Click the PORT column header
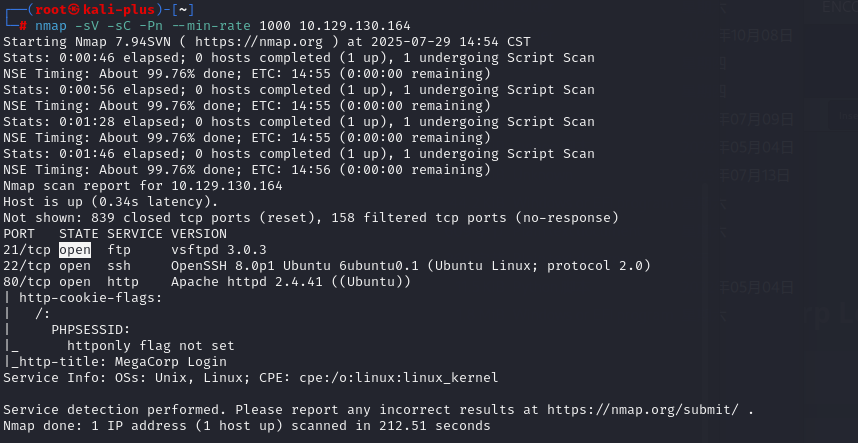 click(x=19, y=234)
